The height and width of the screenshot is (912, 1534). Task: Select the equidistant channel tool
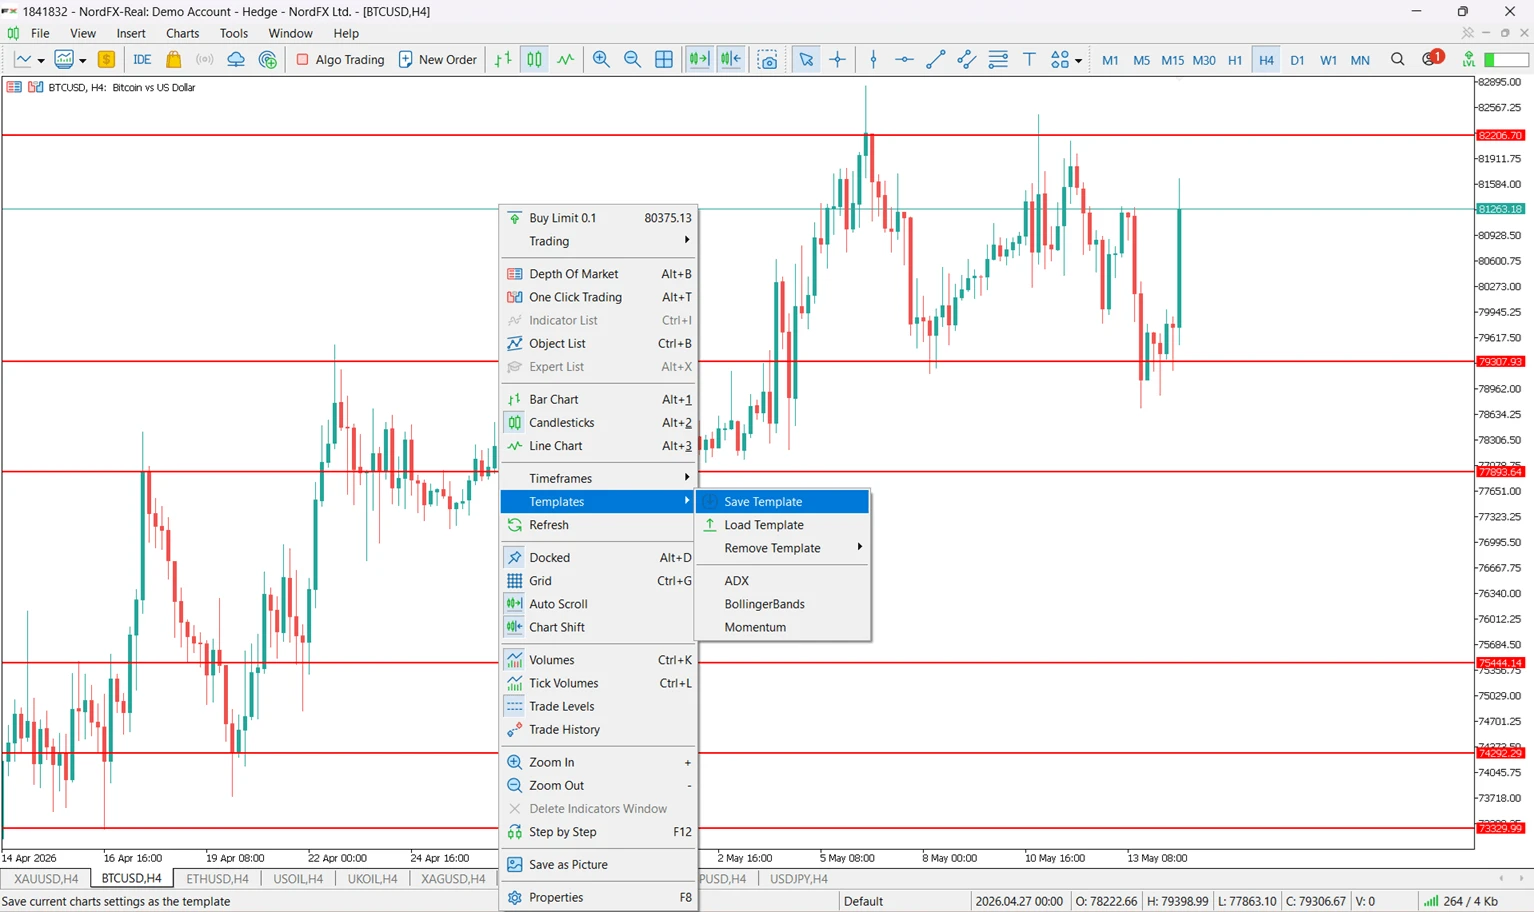click(966, 60)
